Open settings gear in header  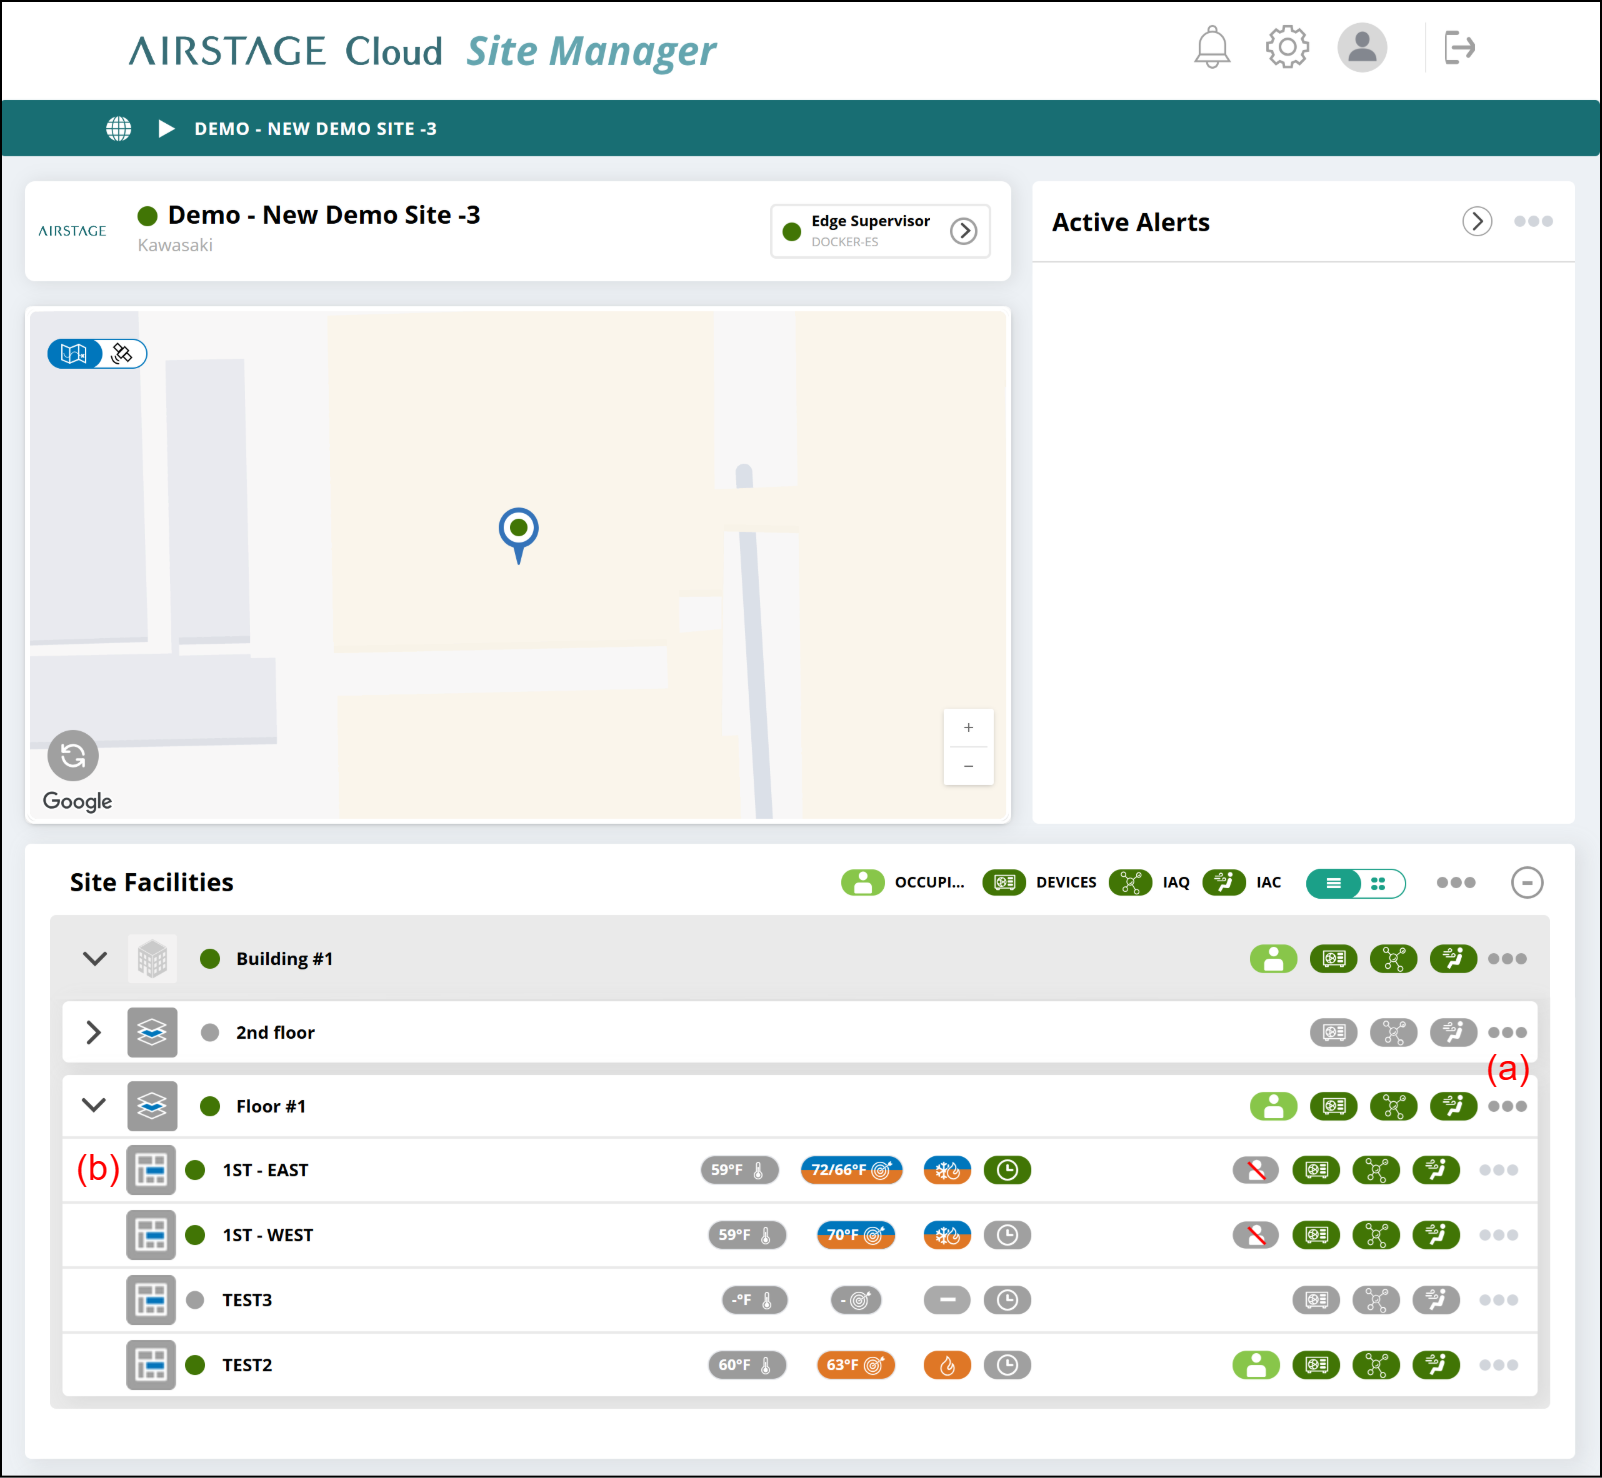(1287, 47)
